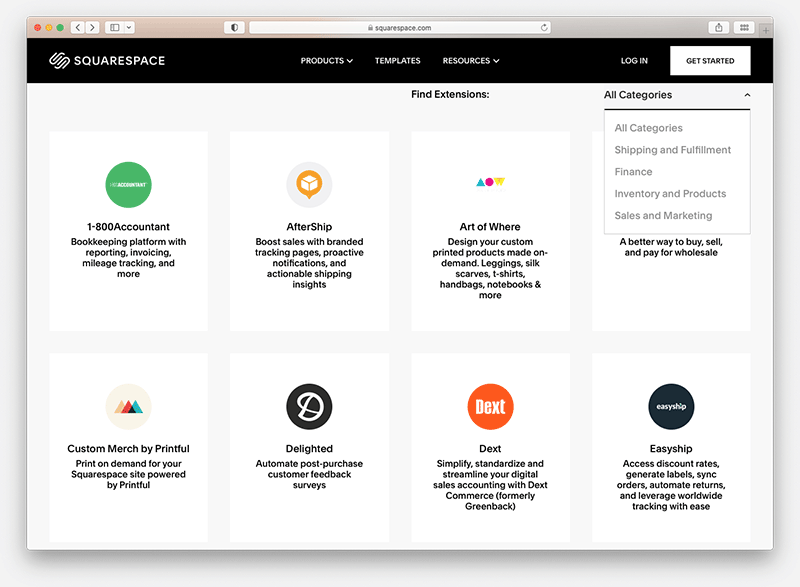Open Custom Merch by Printful title
This screenshot has width=800, height=587.
click(x=129, y=449)
